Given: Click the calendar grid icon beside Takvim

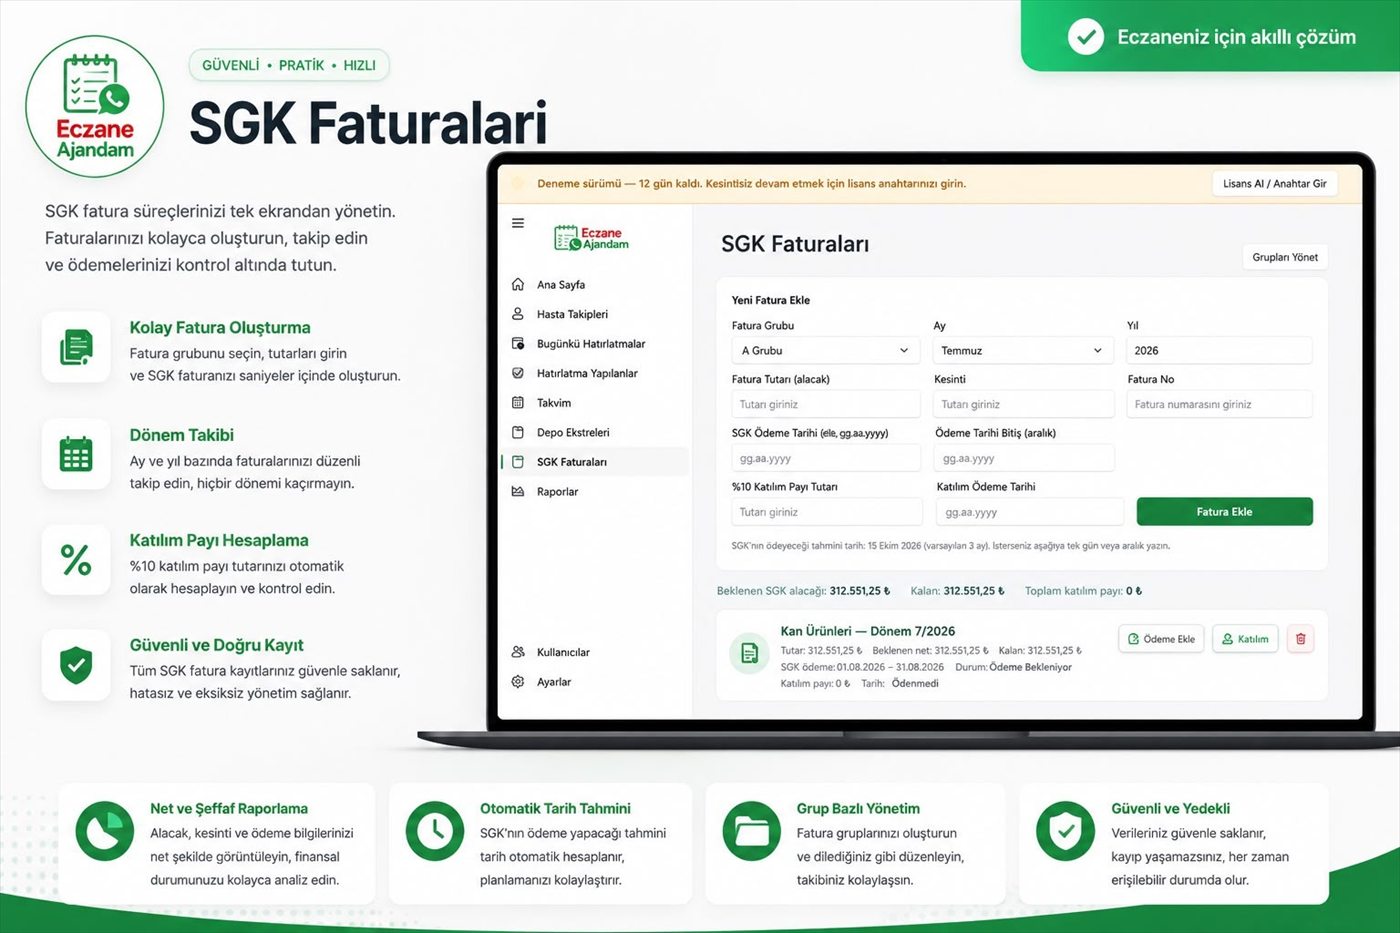Looking at the screenshot, I should (518, 403).
